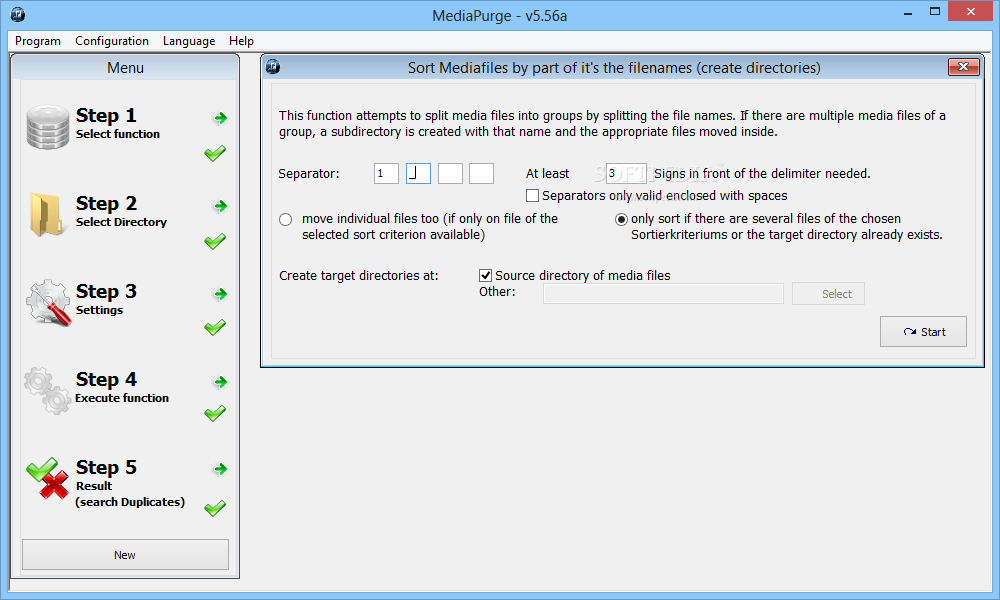Open the Configuration menu
The width and height of the screenshot is (1000, 600).
coord(112,41)
